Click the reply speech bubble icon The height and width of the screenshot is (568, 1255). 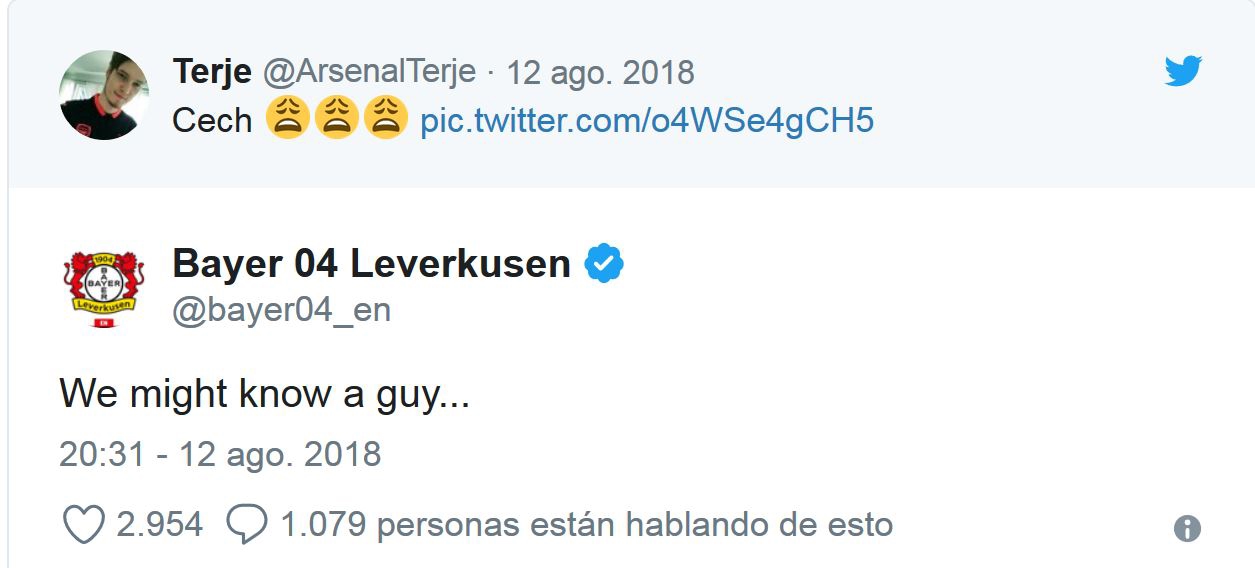pyautogui.click(x=246, y=524)
